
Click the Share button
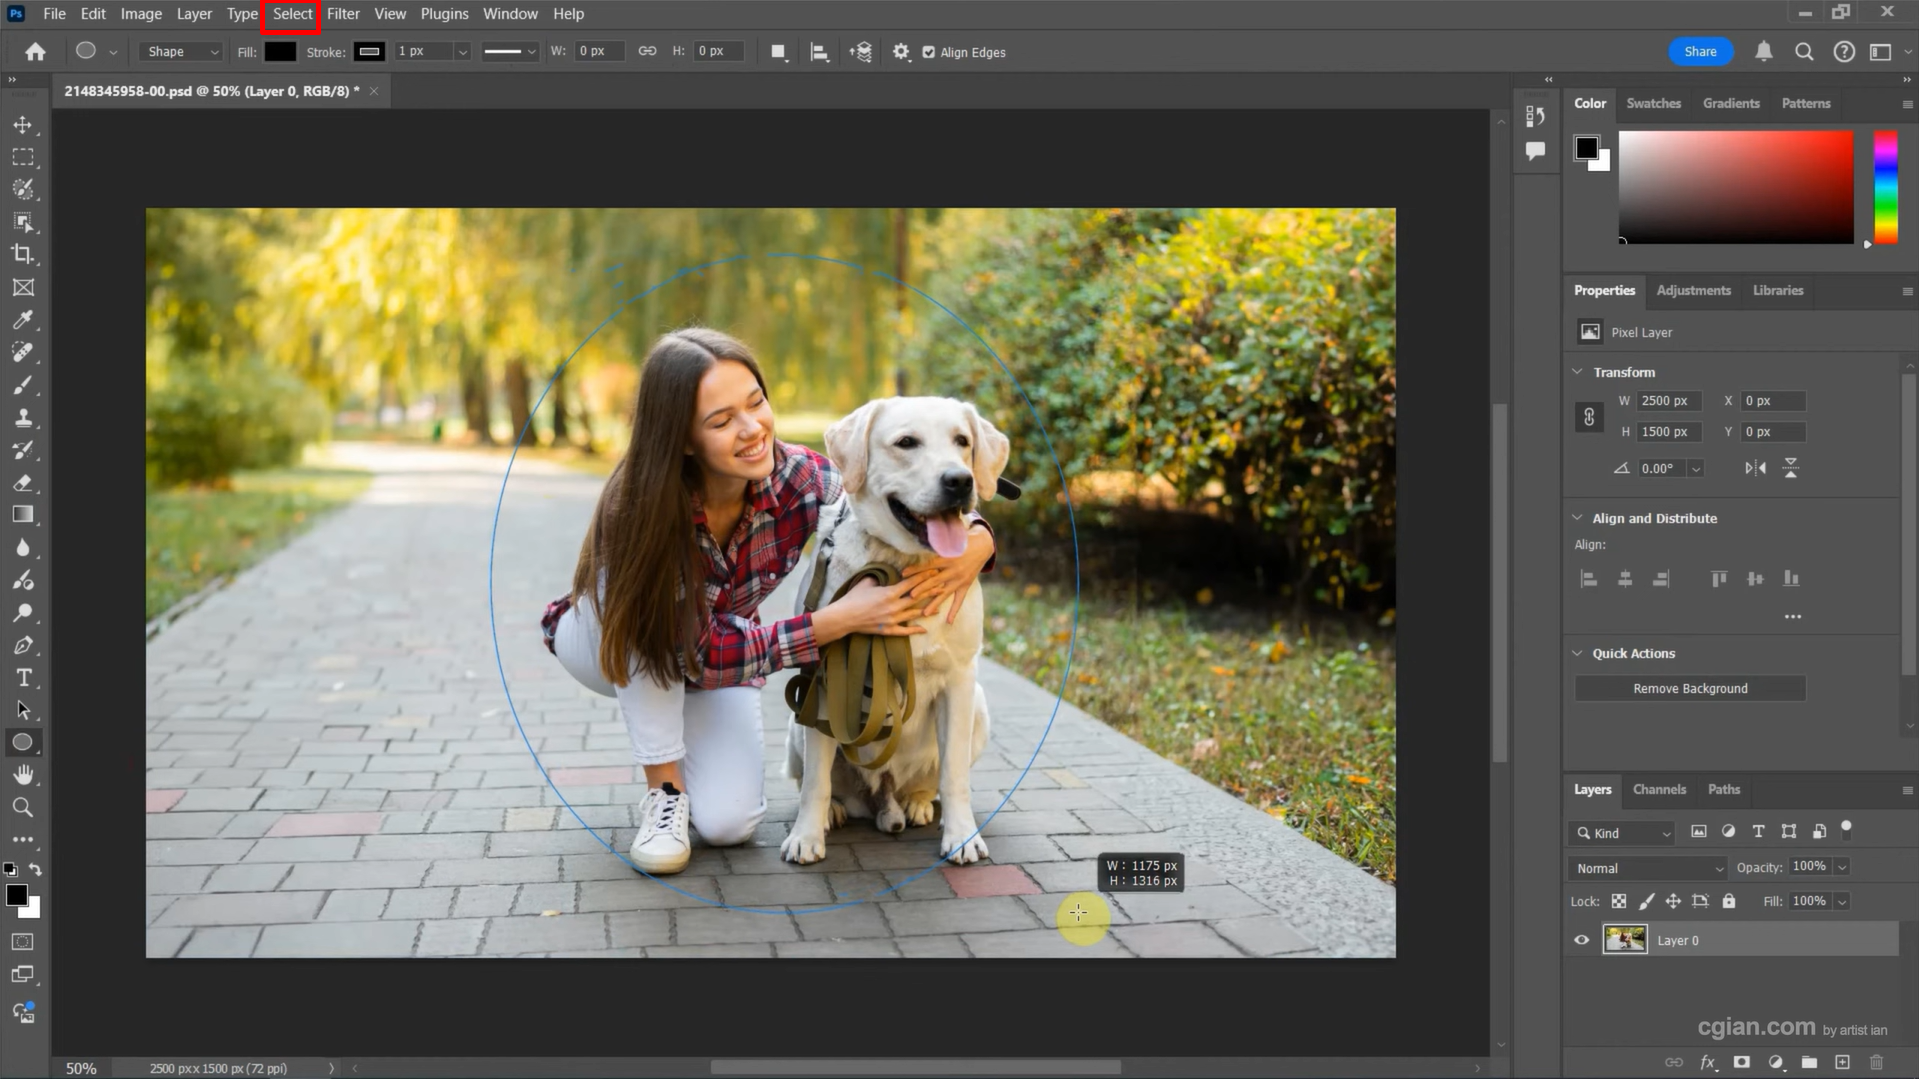[1700, 51]
